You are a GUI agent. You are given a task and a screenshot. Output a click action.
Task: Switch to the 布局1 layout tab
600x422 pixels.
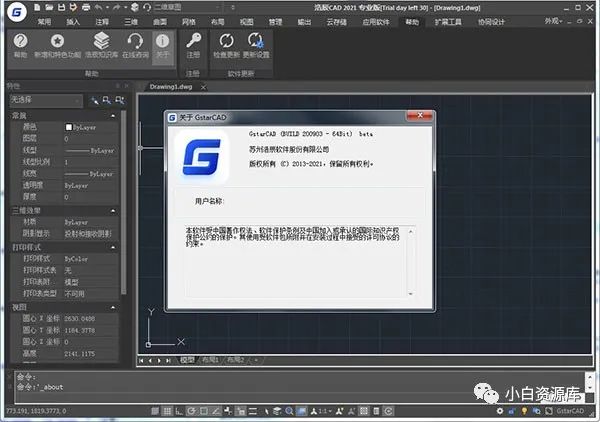coord(210,360)
